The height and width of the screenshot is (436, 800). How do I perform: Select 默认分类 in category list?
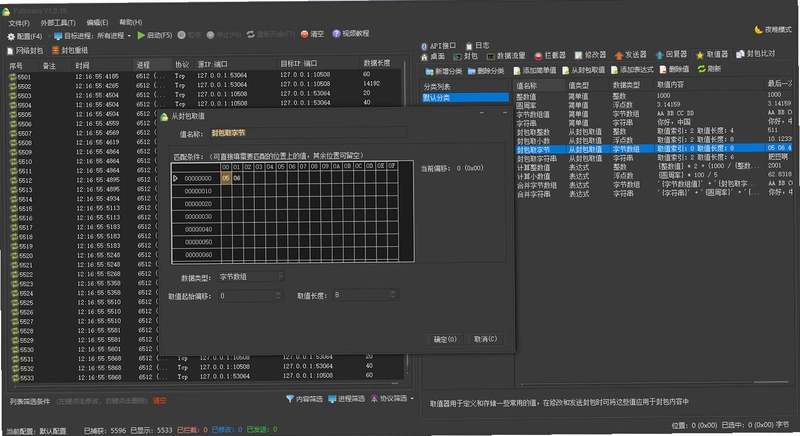coord(465,97)
